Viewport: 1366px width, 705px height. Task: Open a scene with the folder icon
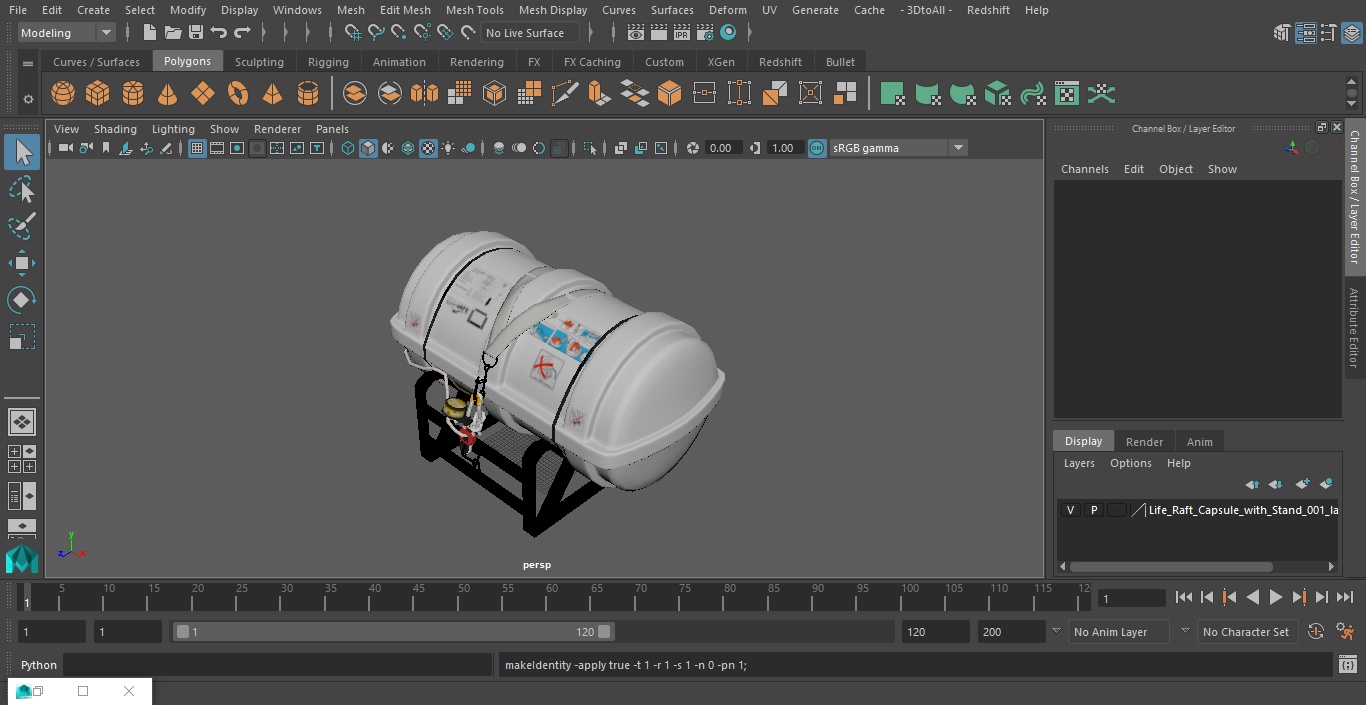coord(173,33)
